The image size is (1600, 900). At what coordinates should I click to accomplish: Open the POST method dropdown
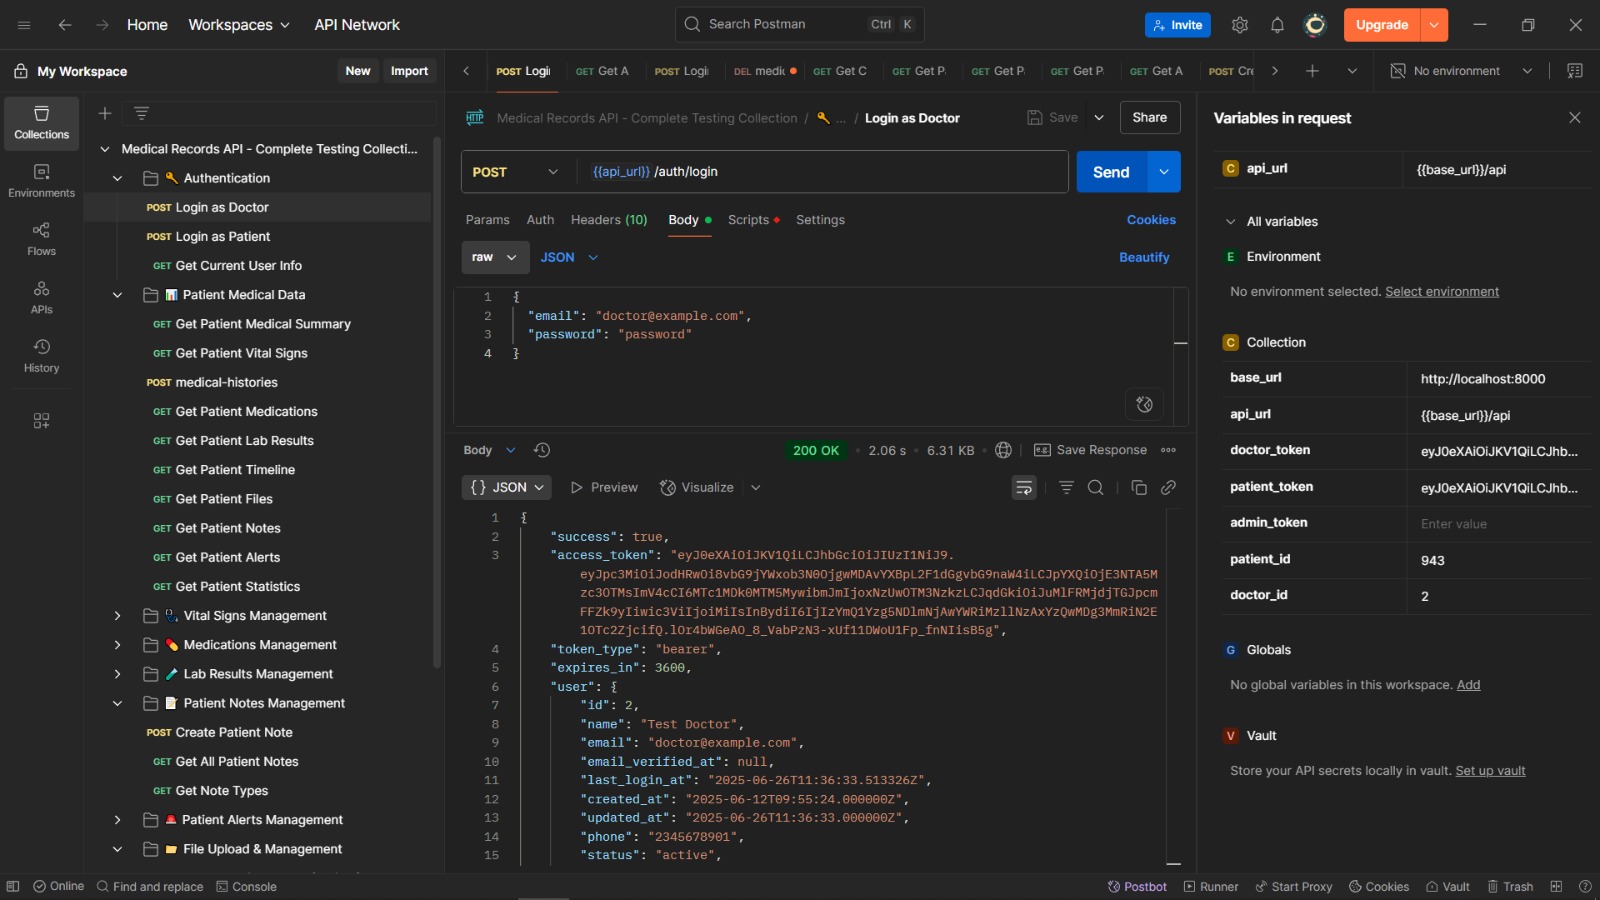pyautogui.click(x=517, y=172)
